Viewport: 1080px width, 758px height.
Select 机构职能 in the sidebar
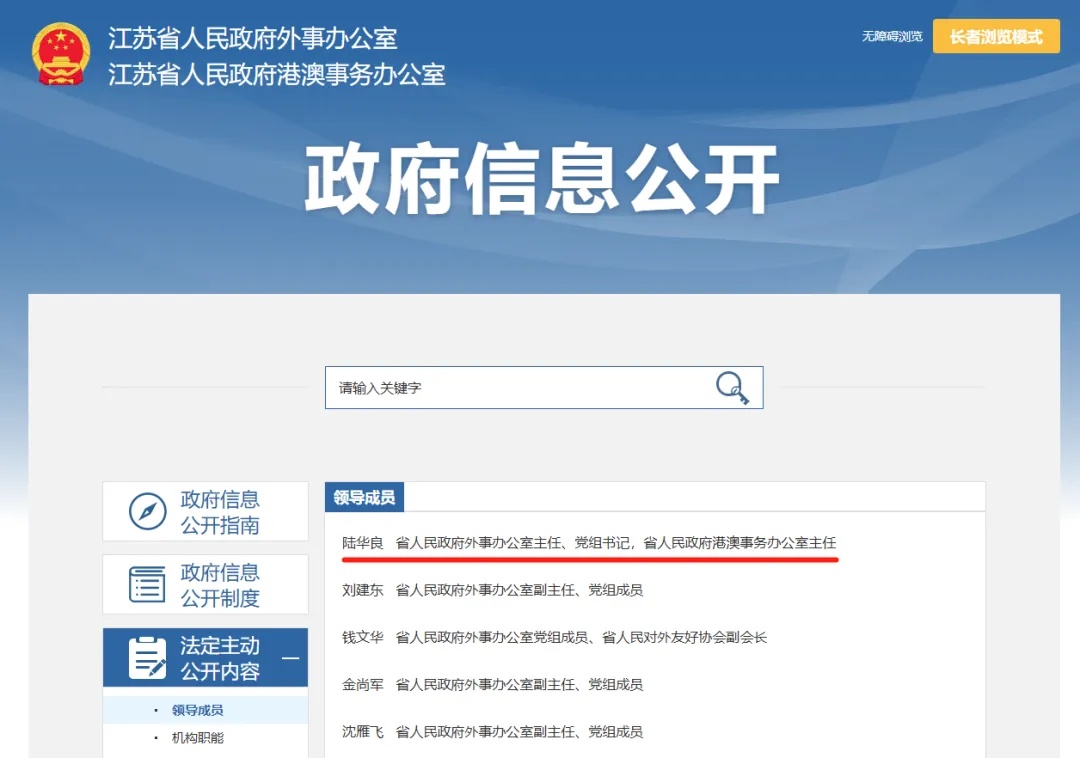click(x=197, y=738)
